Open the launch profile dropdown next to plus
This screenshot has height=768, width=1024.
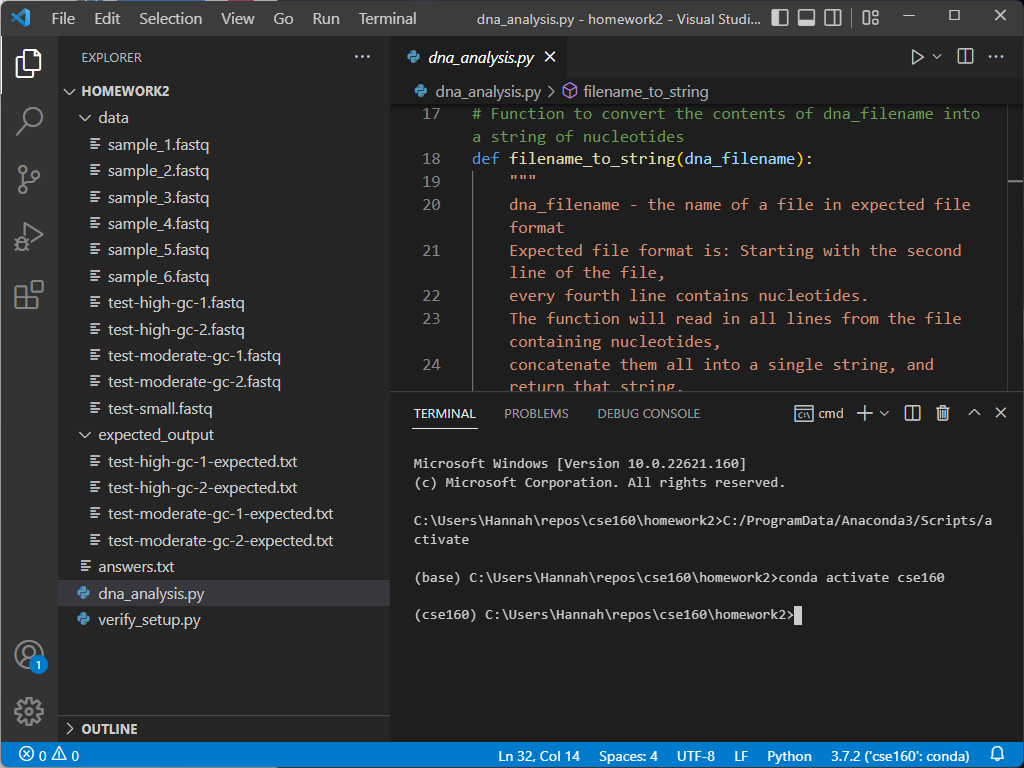point(885,414)
